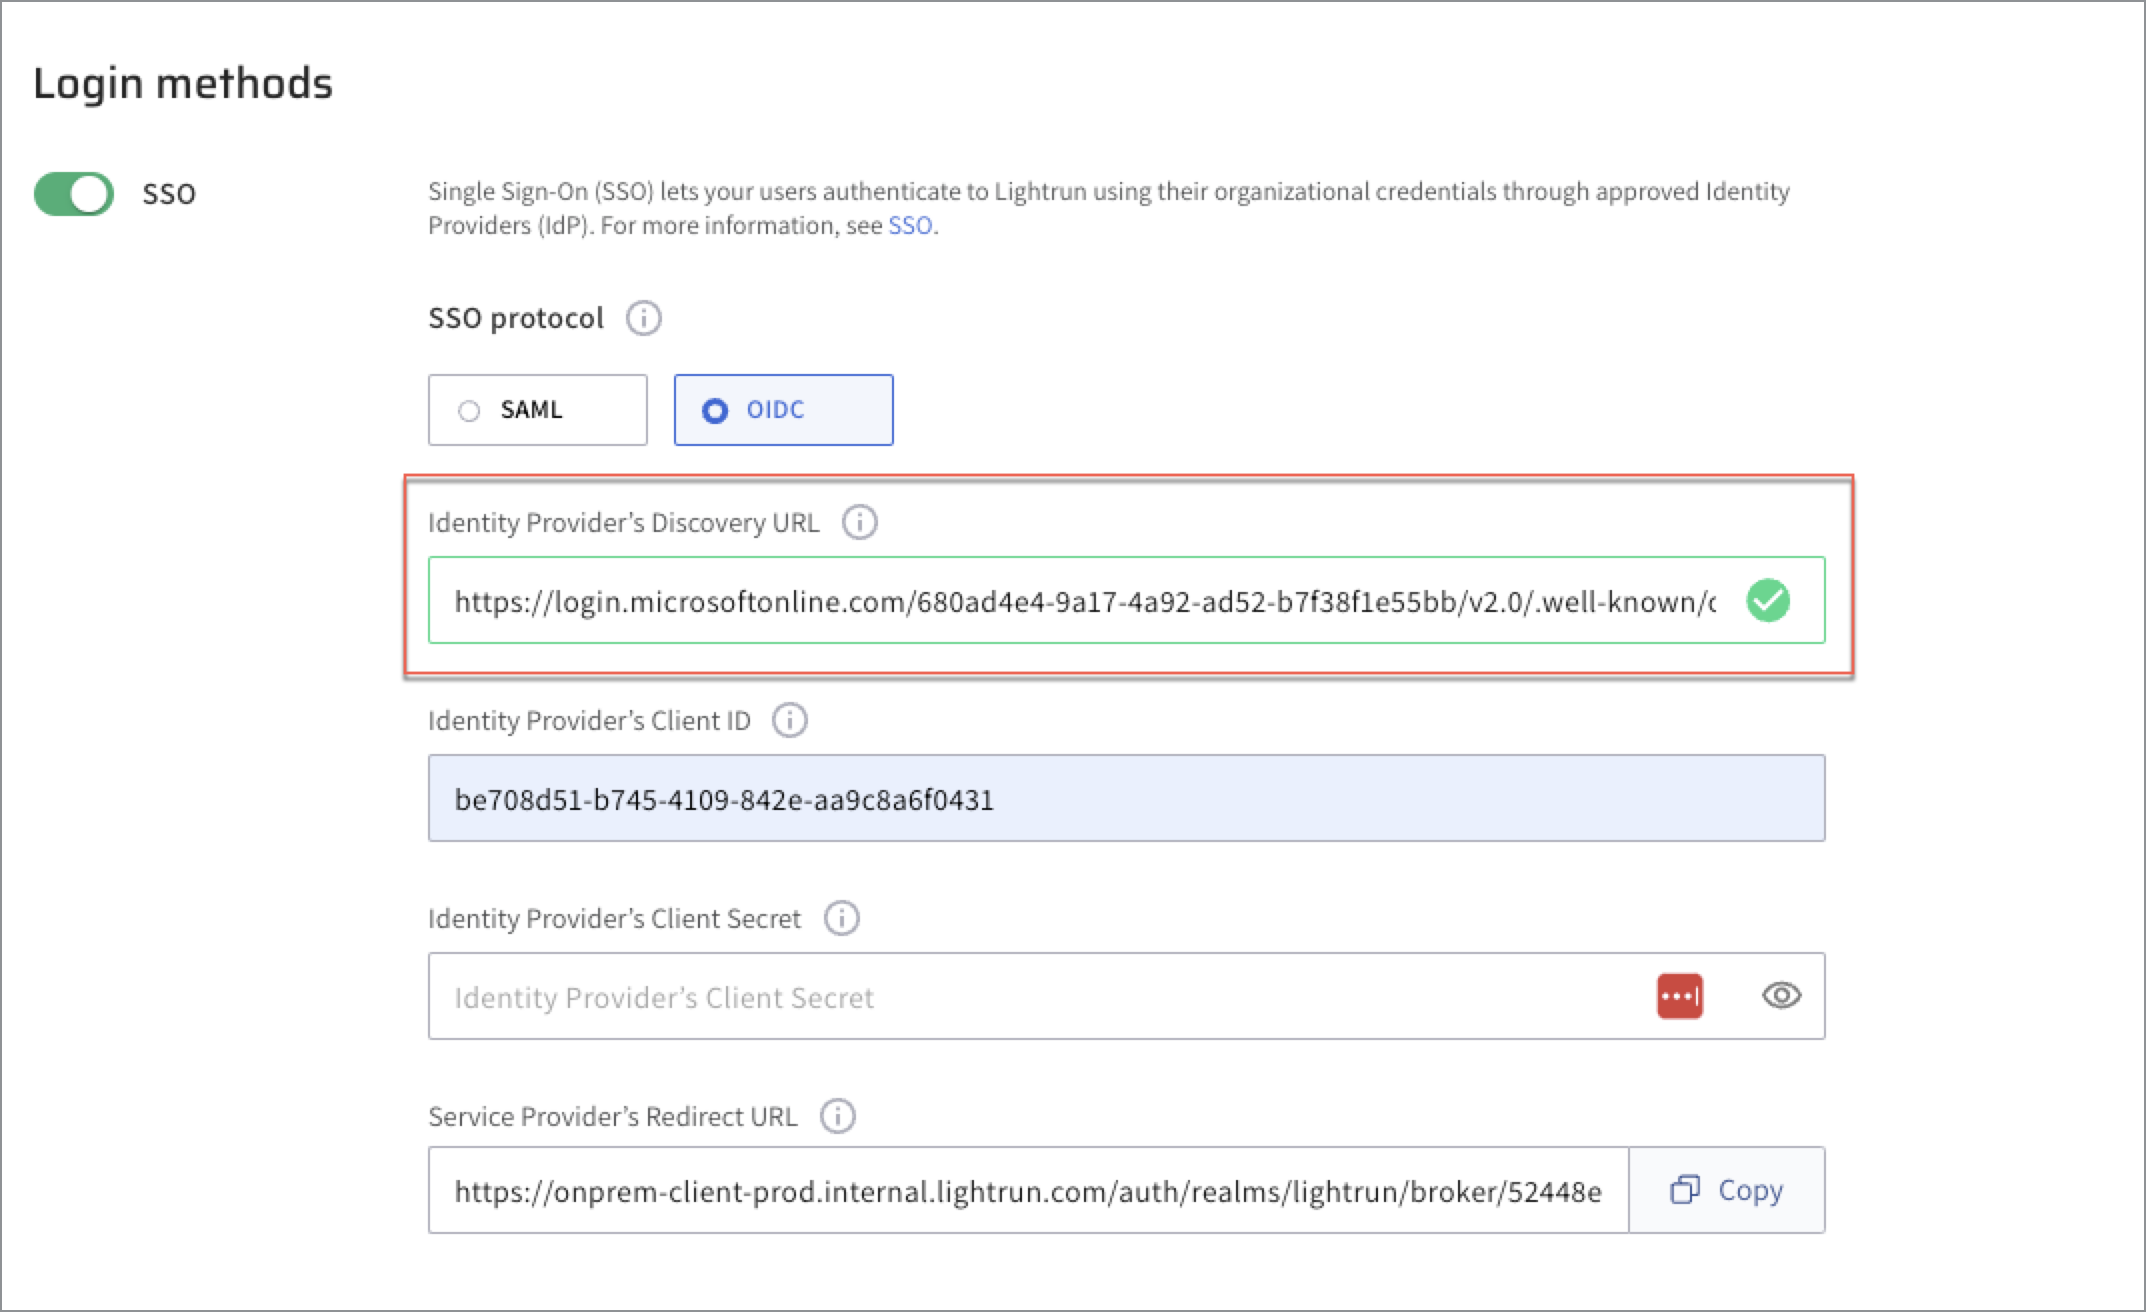Disable the SSO toggle switch
The width and height of the screenshot is (2146, 1312).
(x=74, y=194)
